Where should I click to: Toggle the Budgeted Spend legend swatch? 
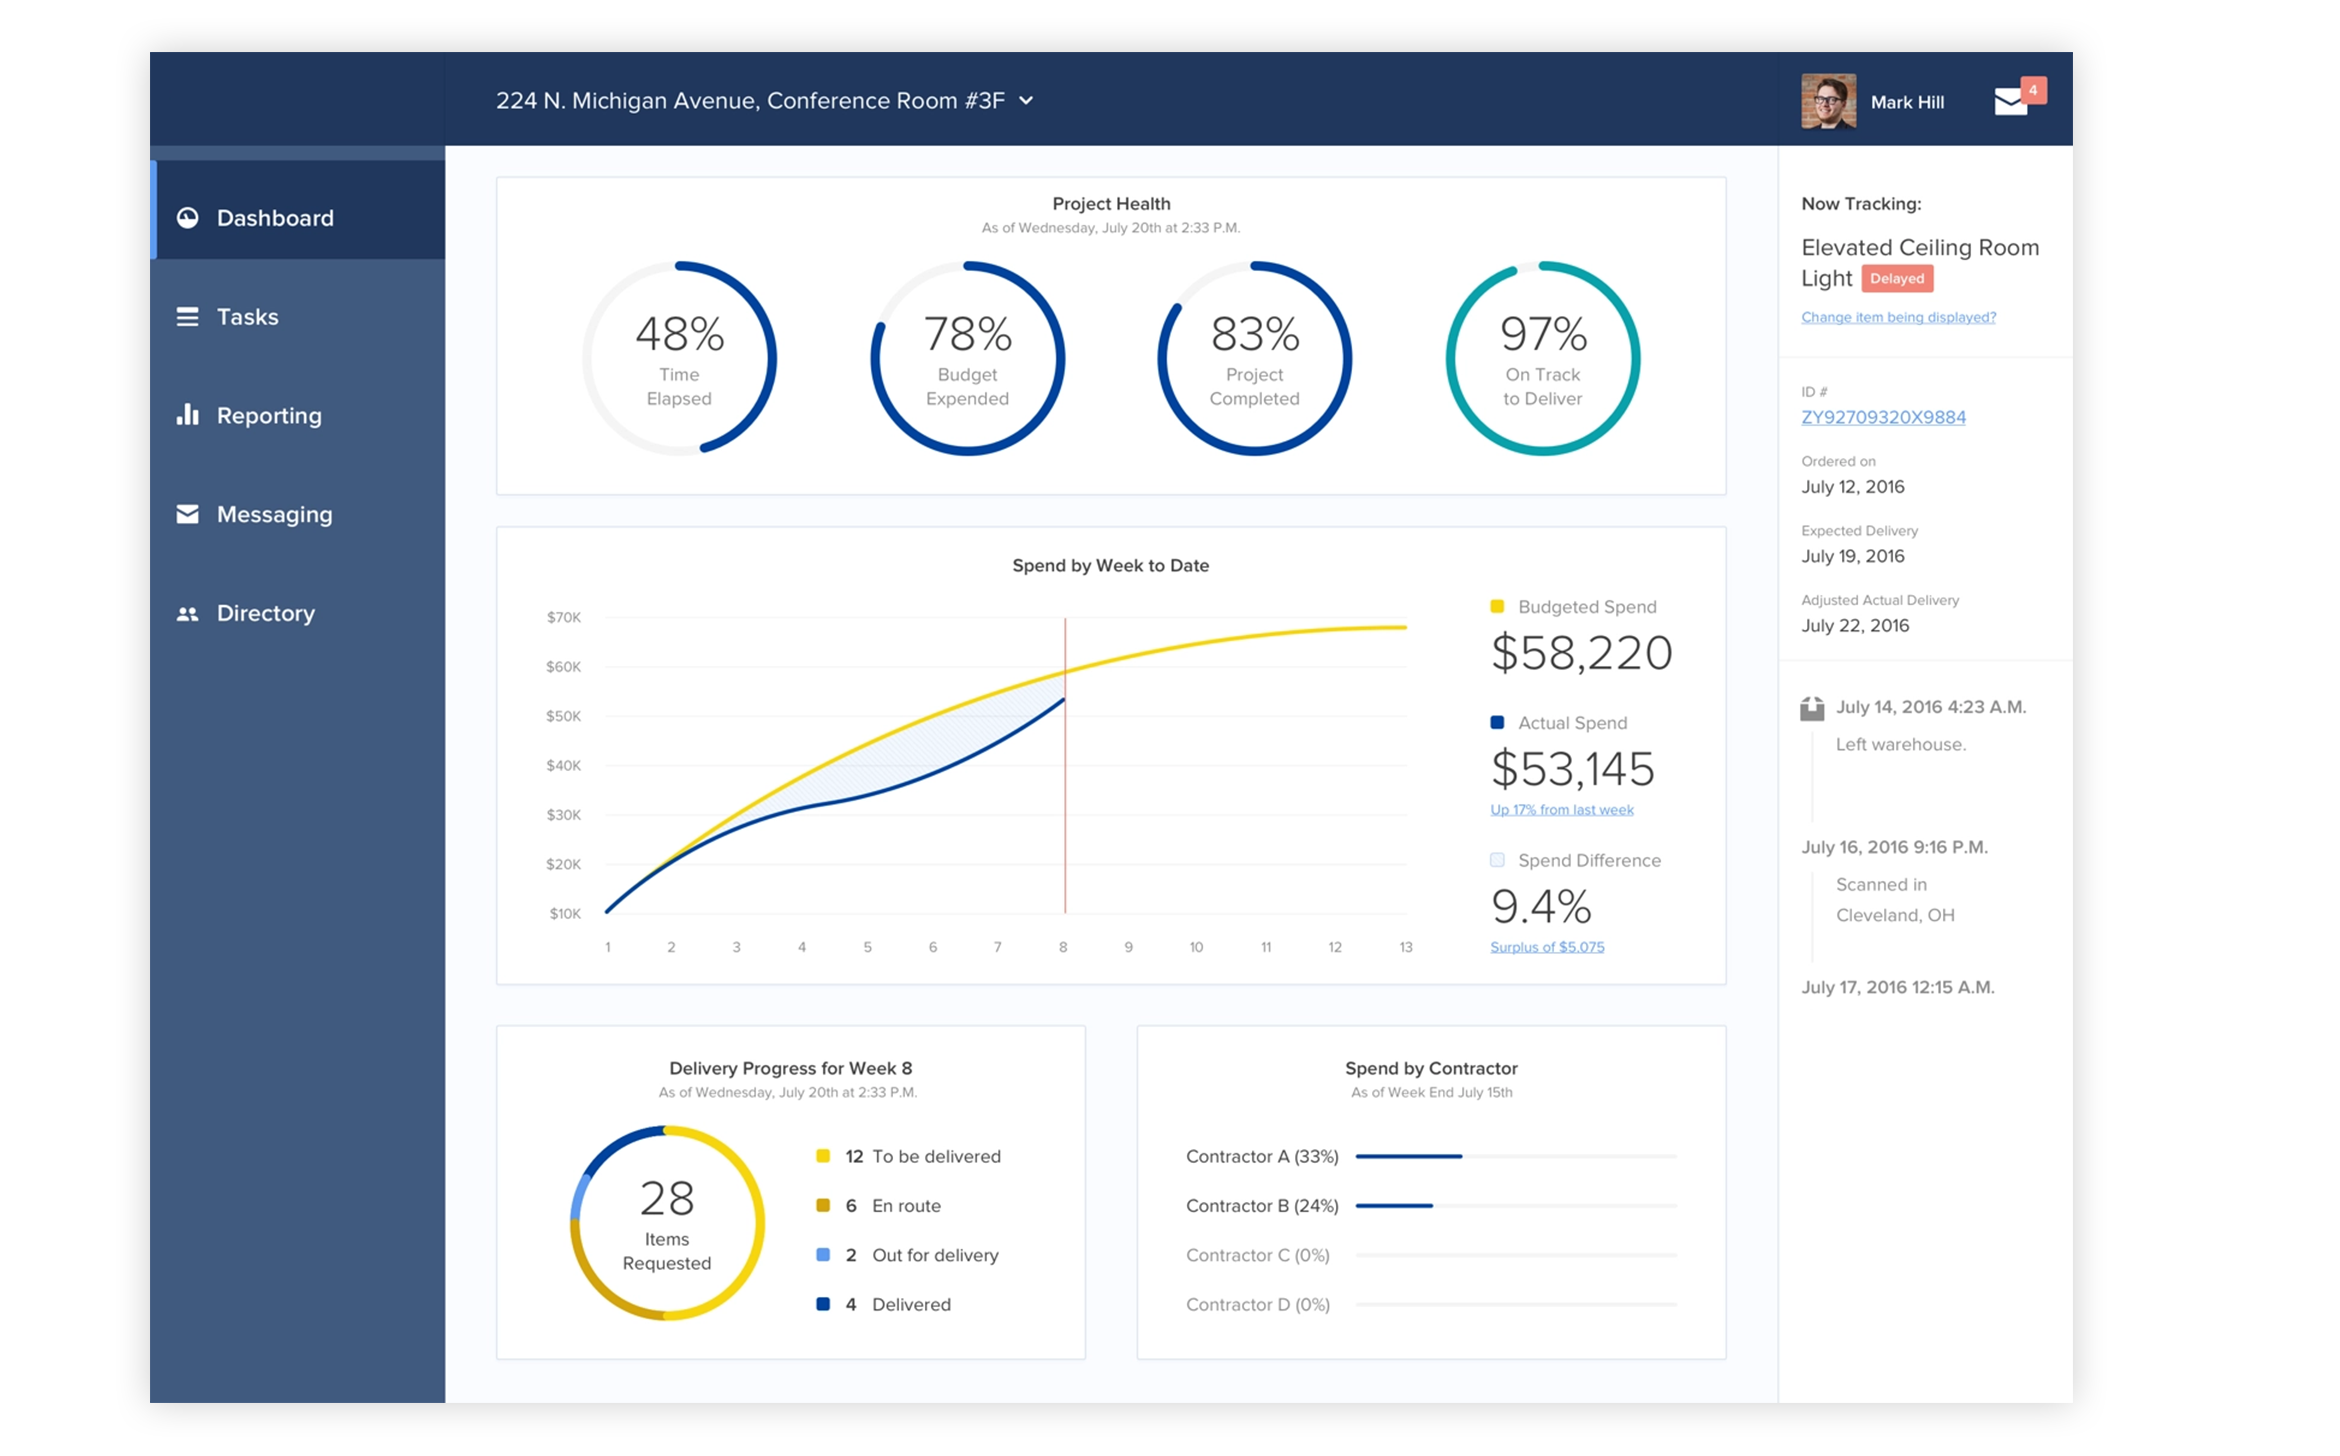1496,606
